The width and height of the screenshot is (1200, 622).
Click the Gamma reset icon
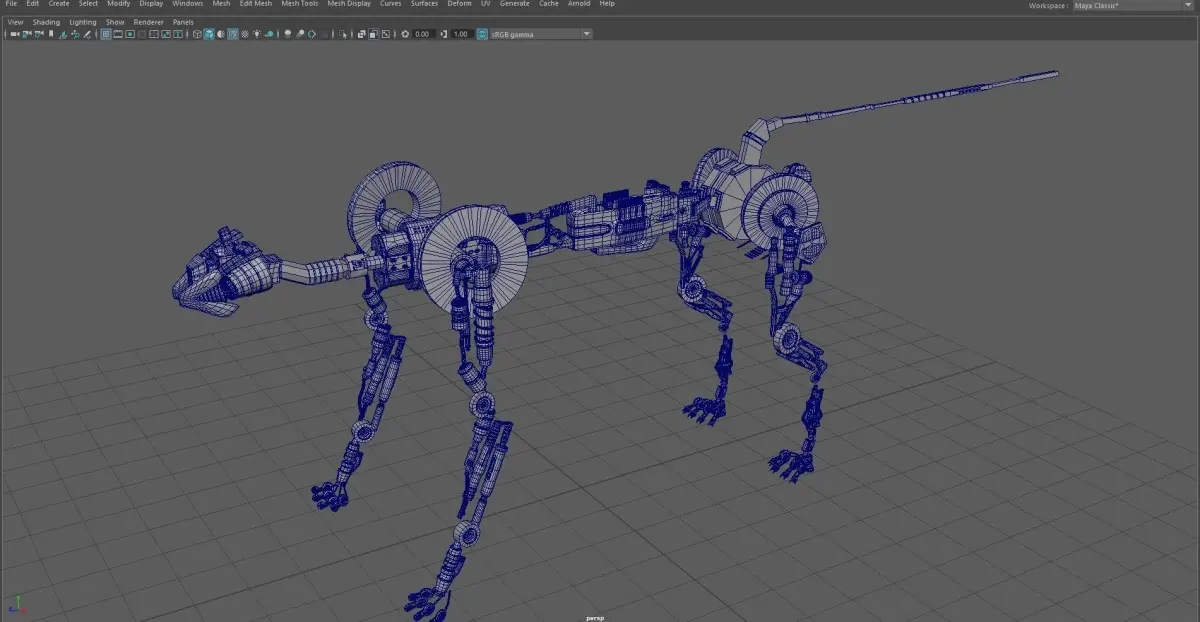(x=443, y=34)
